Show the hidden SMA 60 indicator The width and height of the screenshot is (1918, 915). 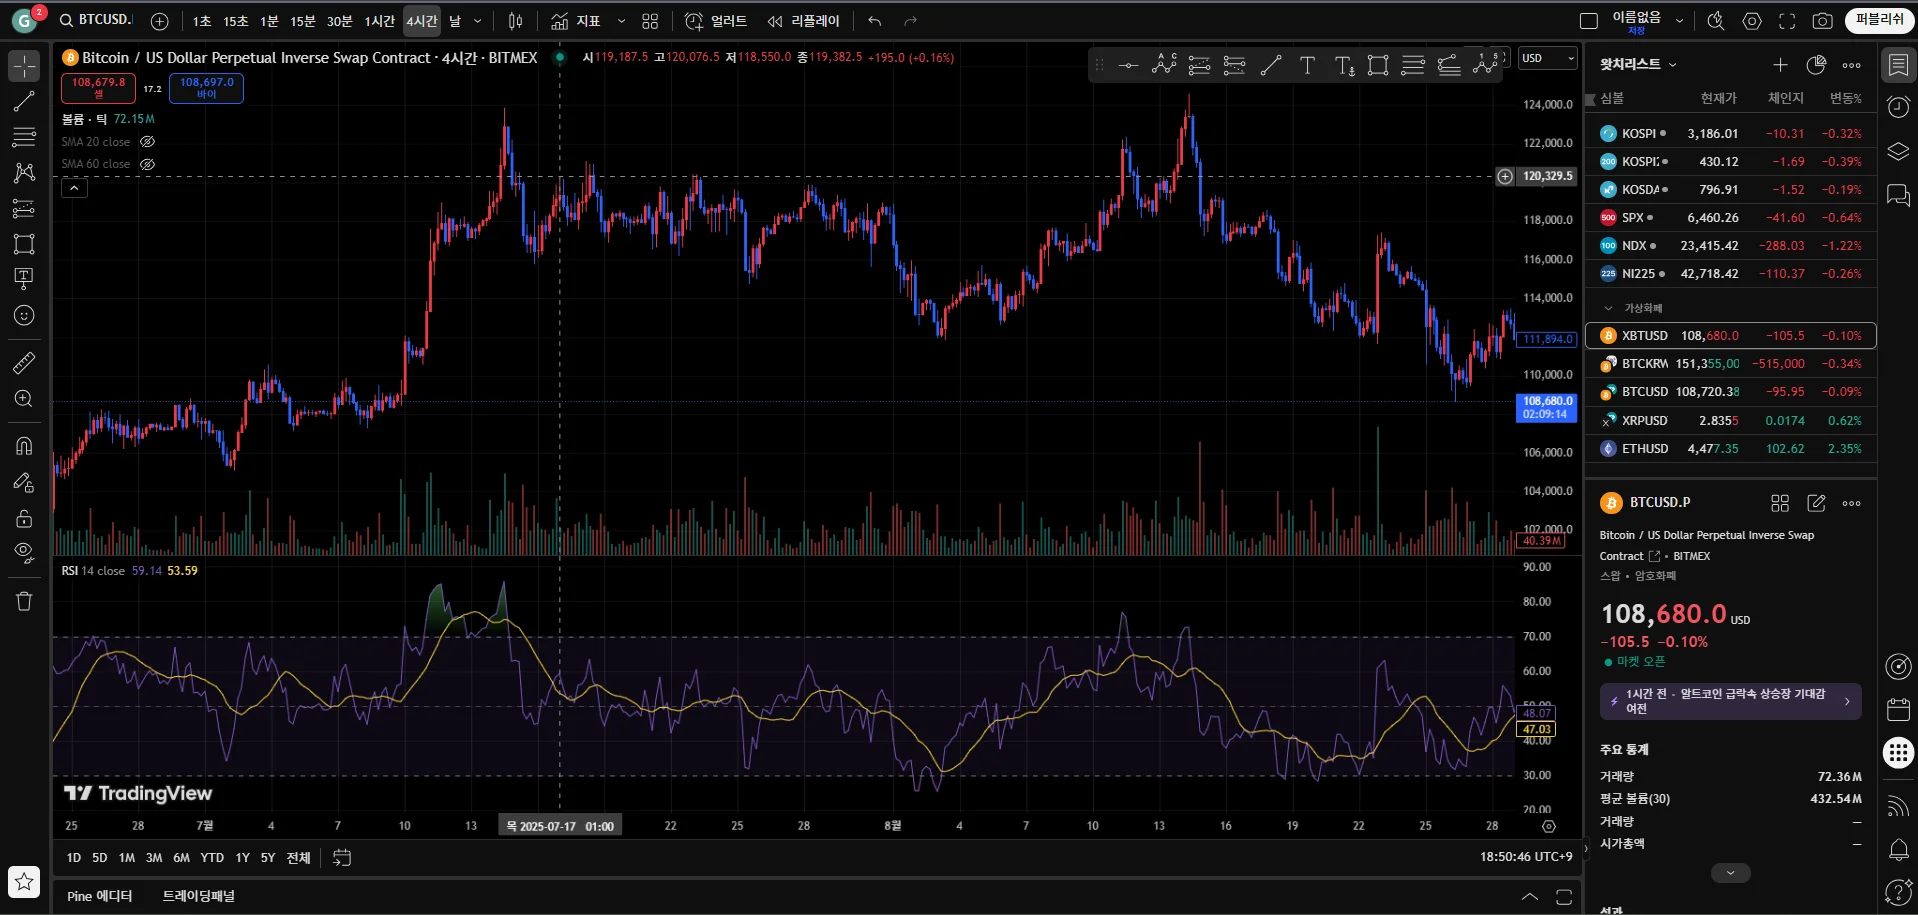click(x=148, y=164)
